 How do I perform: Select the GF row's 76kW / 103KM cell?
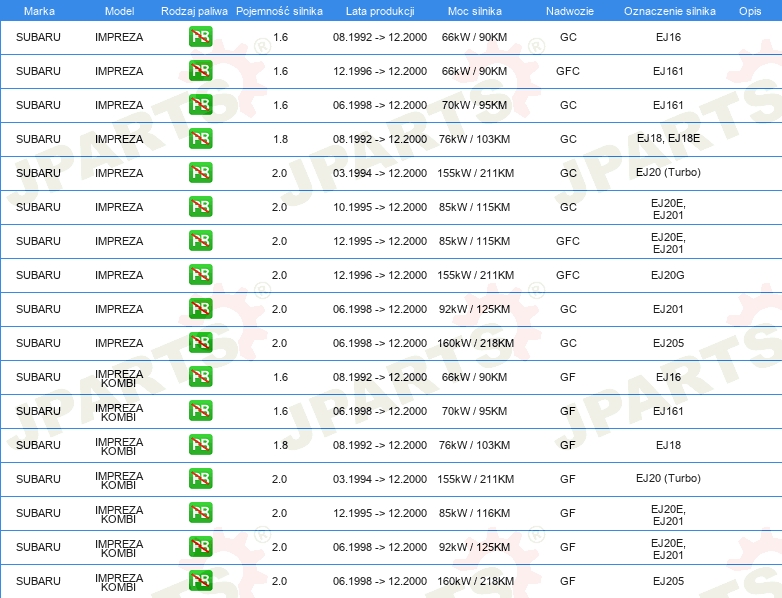click(x=474, y=445)
